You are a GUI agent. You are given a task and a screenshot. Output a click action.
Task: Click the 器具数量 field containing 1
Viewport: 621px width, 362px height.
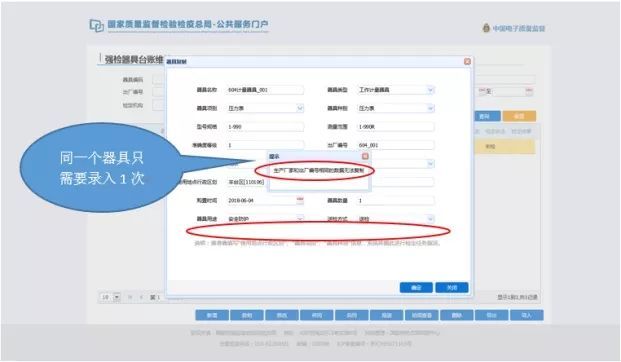pos(395,200)
